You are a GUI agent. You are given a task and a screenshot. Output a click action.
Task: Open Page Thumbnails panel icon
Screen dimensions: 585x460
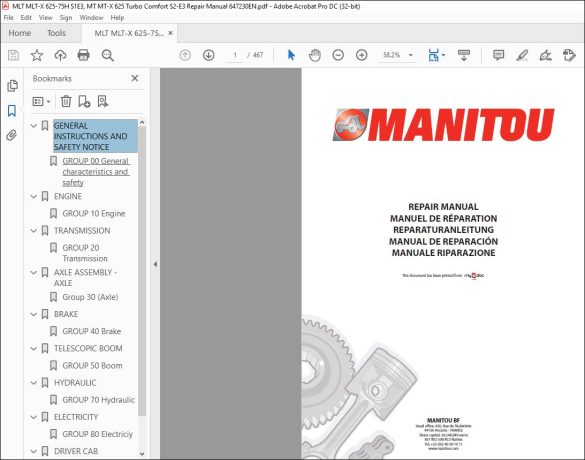tap(12, 85)
